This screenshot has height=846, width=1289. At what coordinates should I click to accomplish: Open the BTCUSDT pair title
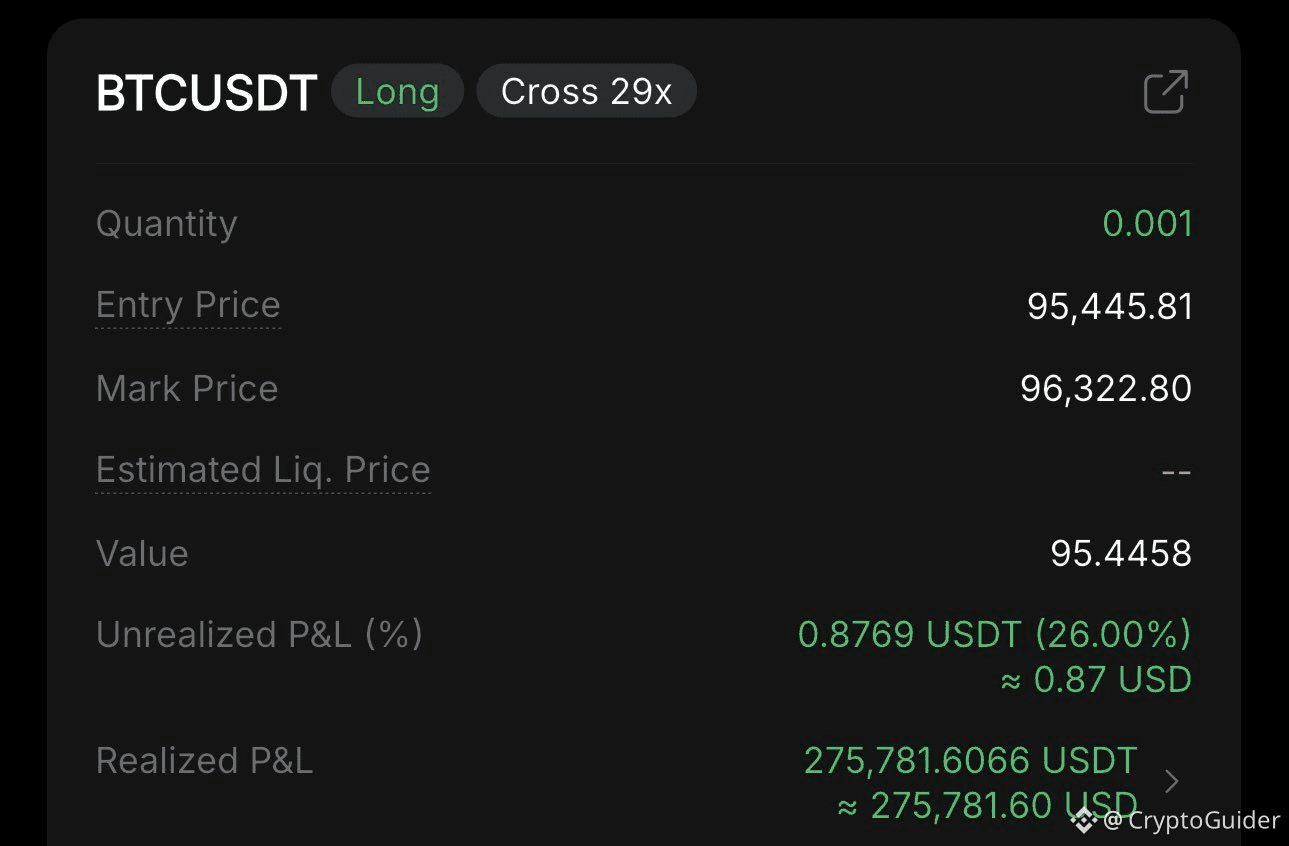tap(206, 93)
